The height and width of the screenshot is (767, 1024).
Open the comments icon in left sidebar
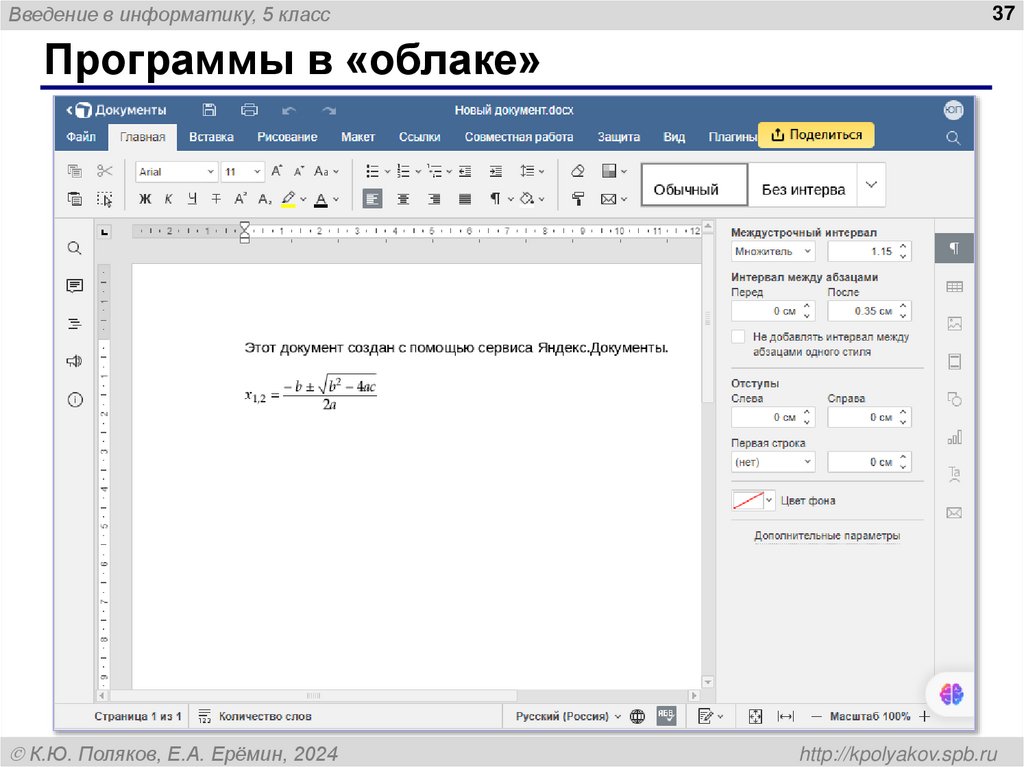pyautogui.click(x=74, y=285)
